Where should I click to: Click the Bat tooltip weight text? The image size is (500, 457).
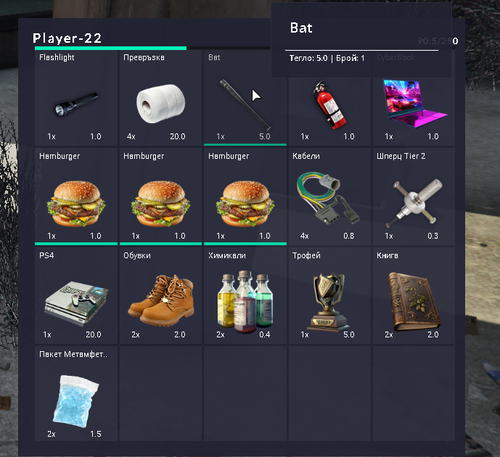tap(309, 58)
